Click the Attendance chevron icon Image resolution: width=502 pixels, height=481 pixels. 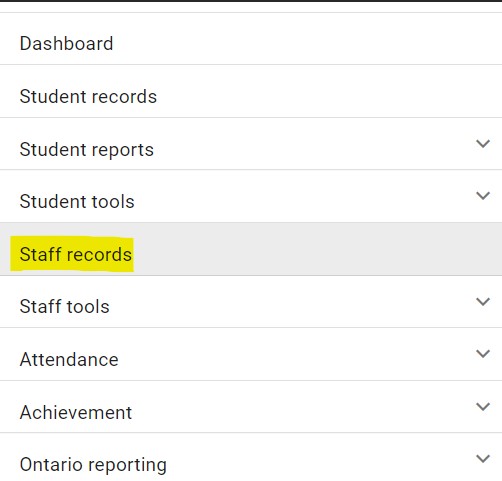point(483,354)
